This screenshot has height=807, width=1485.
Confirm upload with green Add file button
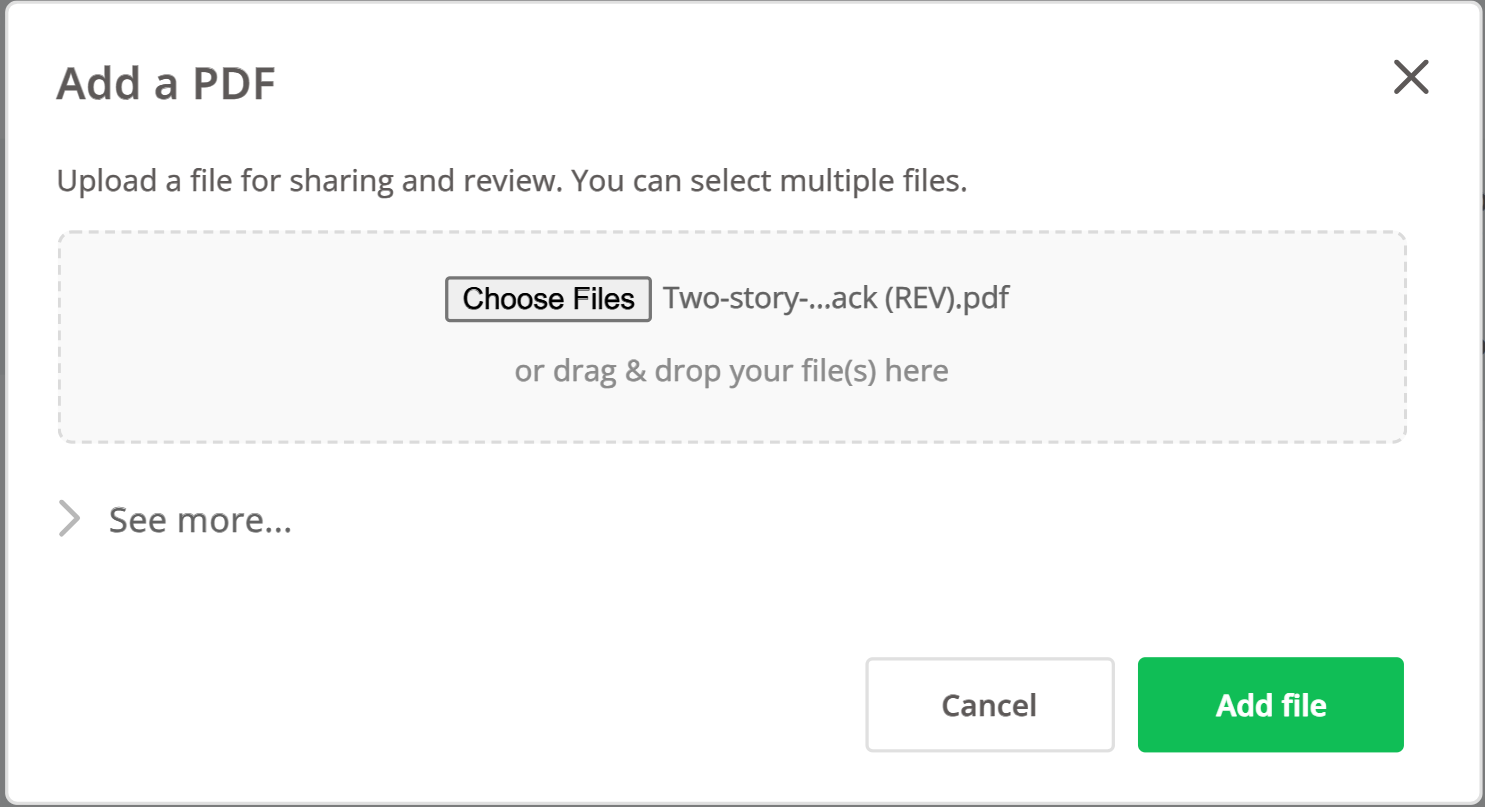click(1271, 705)
